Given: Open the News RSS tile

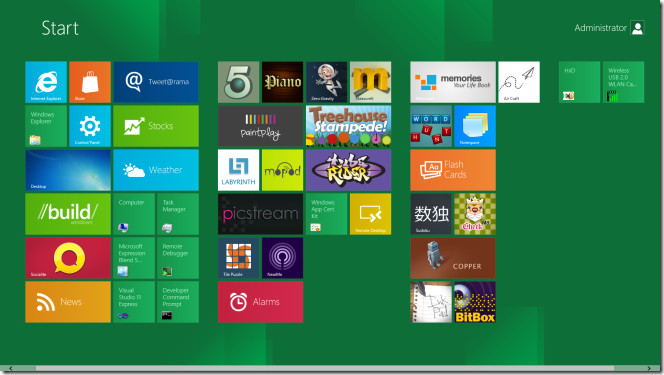Looking at the screenshot, I should (x=68, y=302).
